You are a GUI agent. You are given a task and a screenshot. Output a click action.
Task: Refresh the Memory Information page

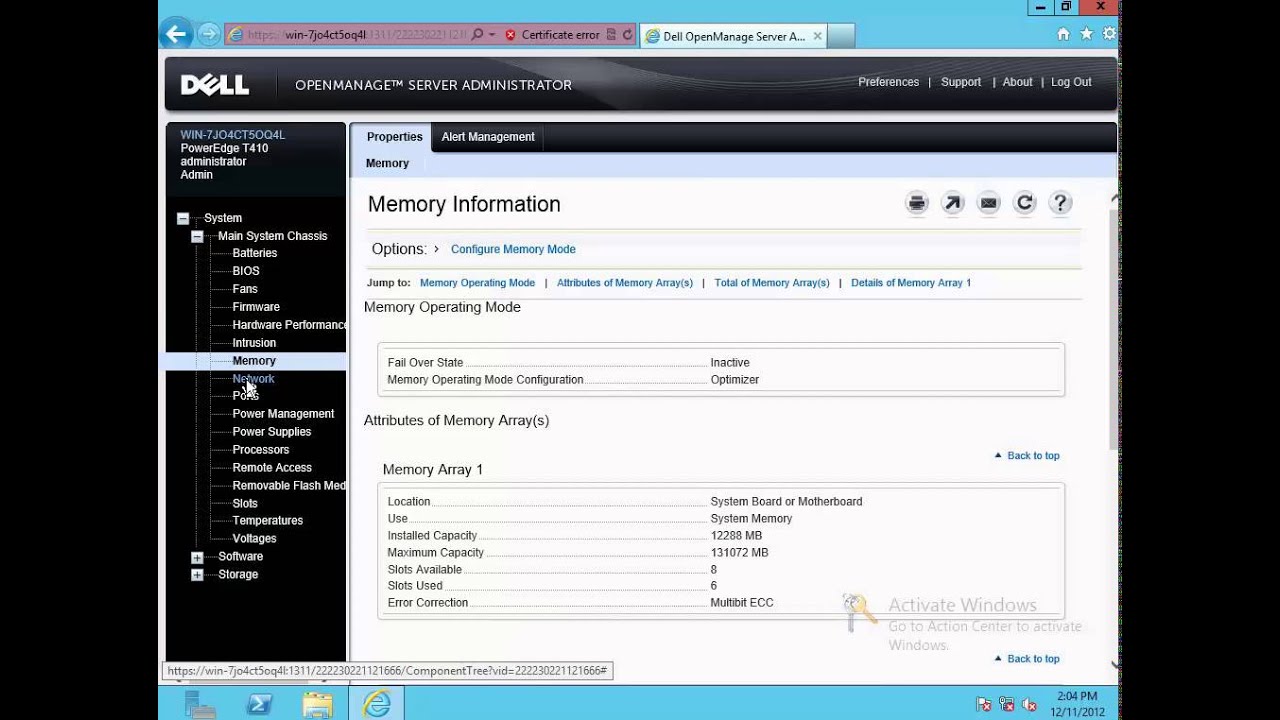(1025, 203)
